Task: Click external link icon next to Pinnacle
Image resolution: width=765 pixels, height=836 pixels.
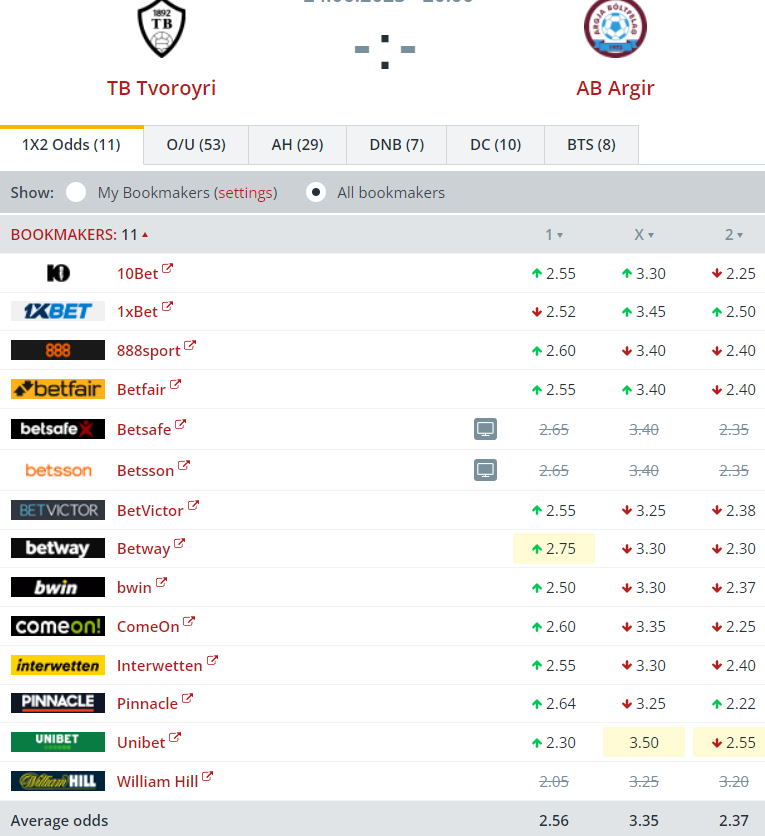Action: coord(187,698)
